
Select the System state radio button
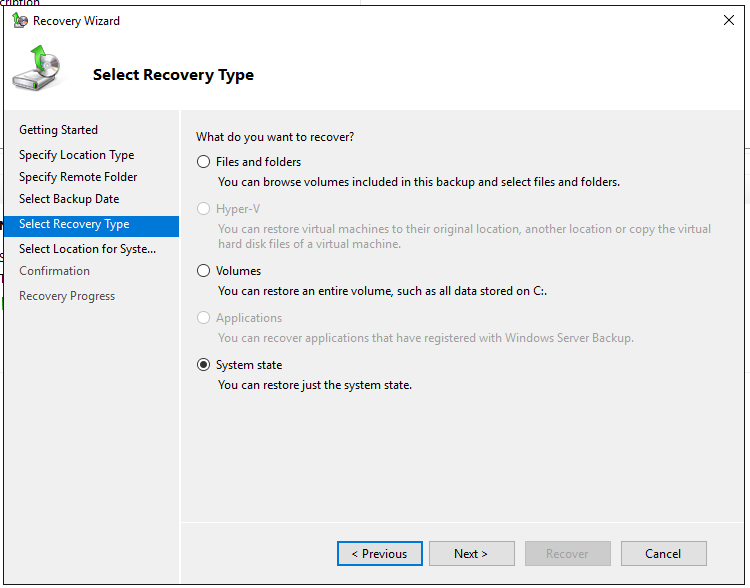(204, 365)
